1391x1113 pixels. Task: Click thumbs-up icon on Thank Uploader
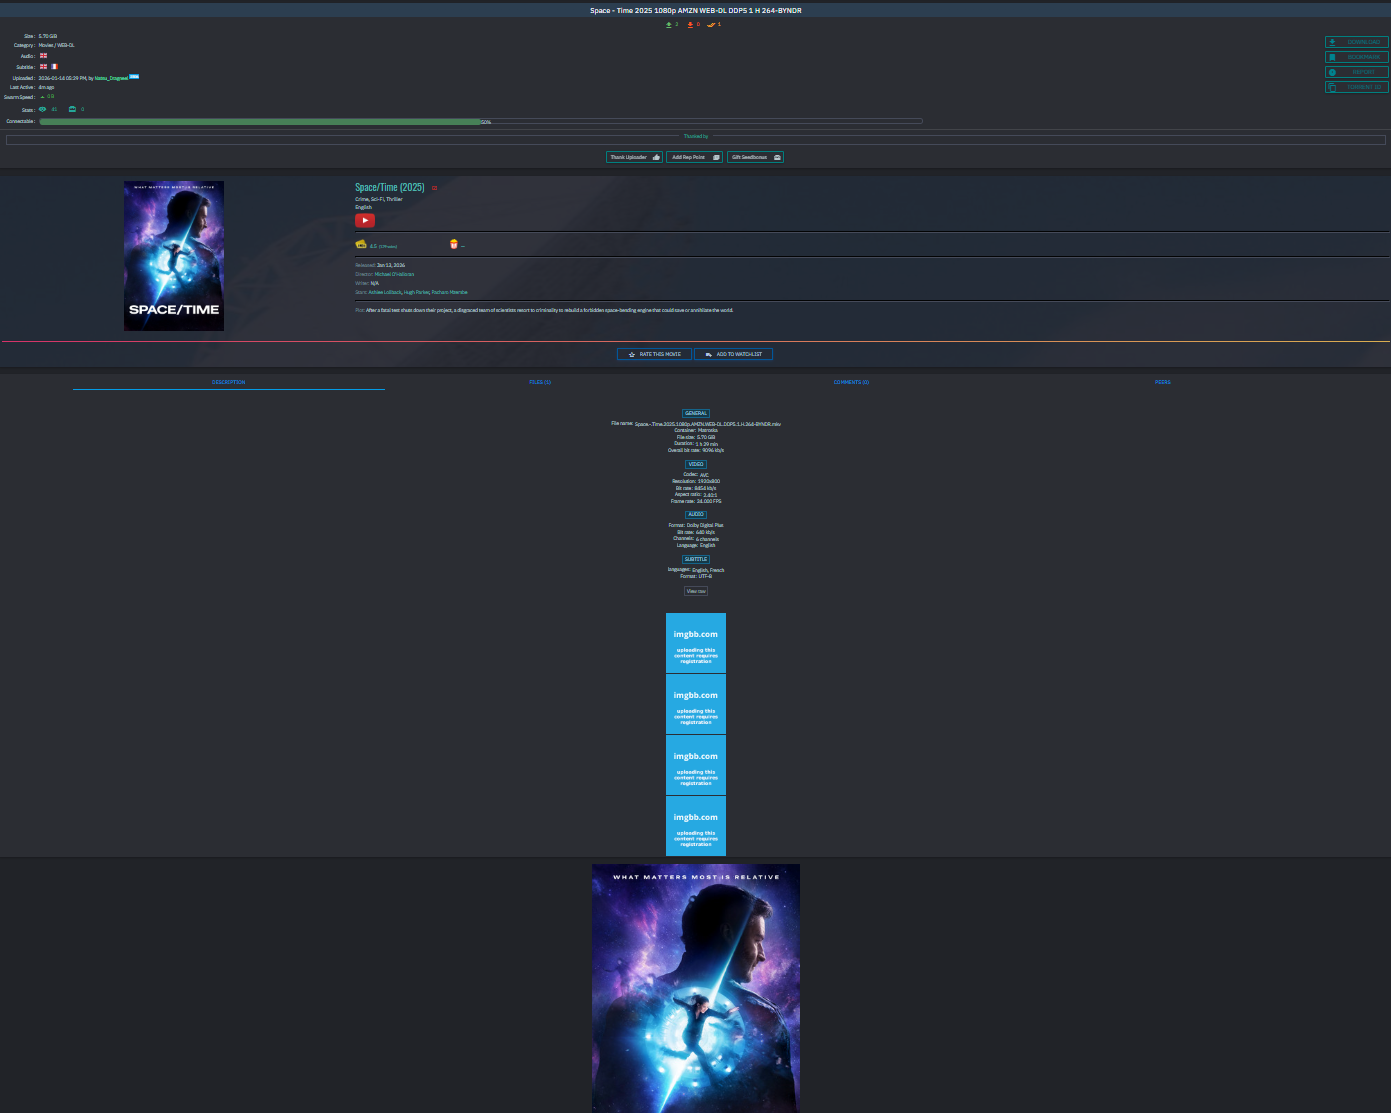pos(656,157)
